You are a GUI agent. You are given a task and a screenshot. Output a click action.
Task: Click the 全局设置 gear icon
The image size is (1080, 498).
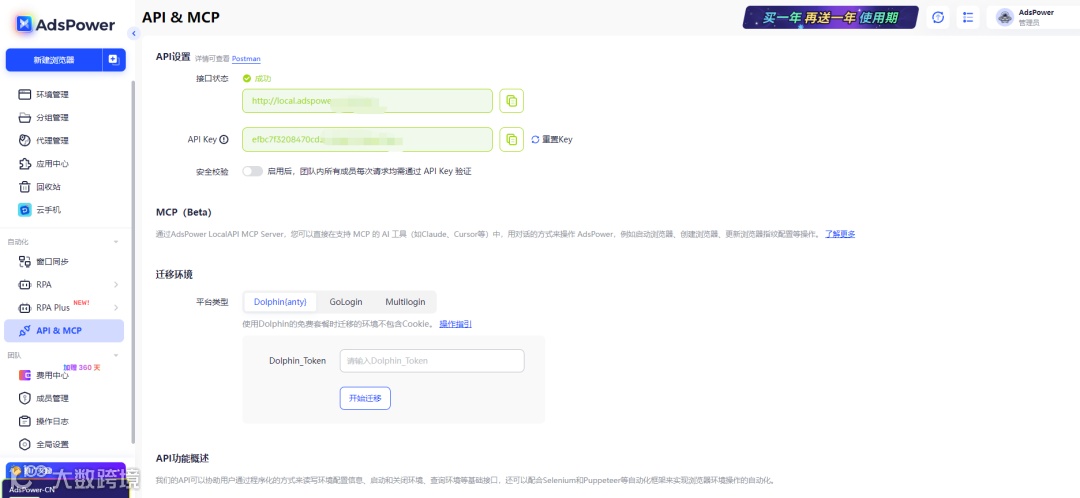pos(25,444)
